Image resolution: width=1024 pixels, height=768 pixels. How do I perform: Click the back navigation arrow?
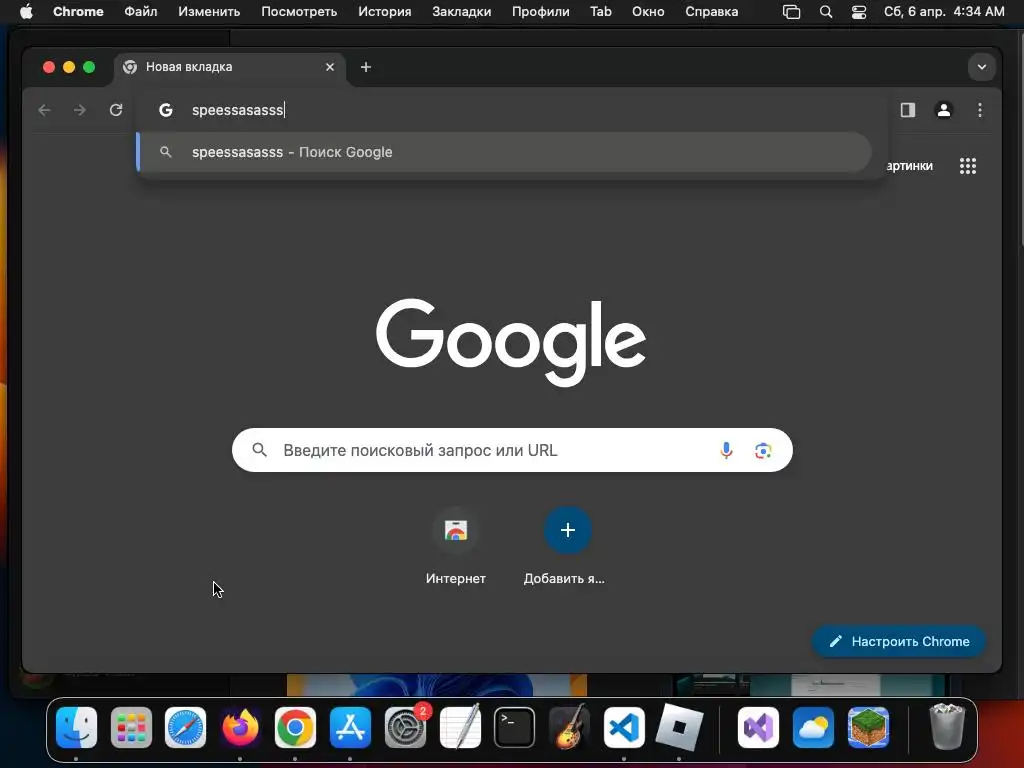pyautogui.click(x=44, y=110)
